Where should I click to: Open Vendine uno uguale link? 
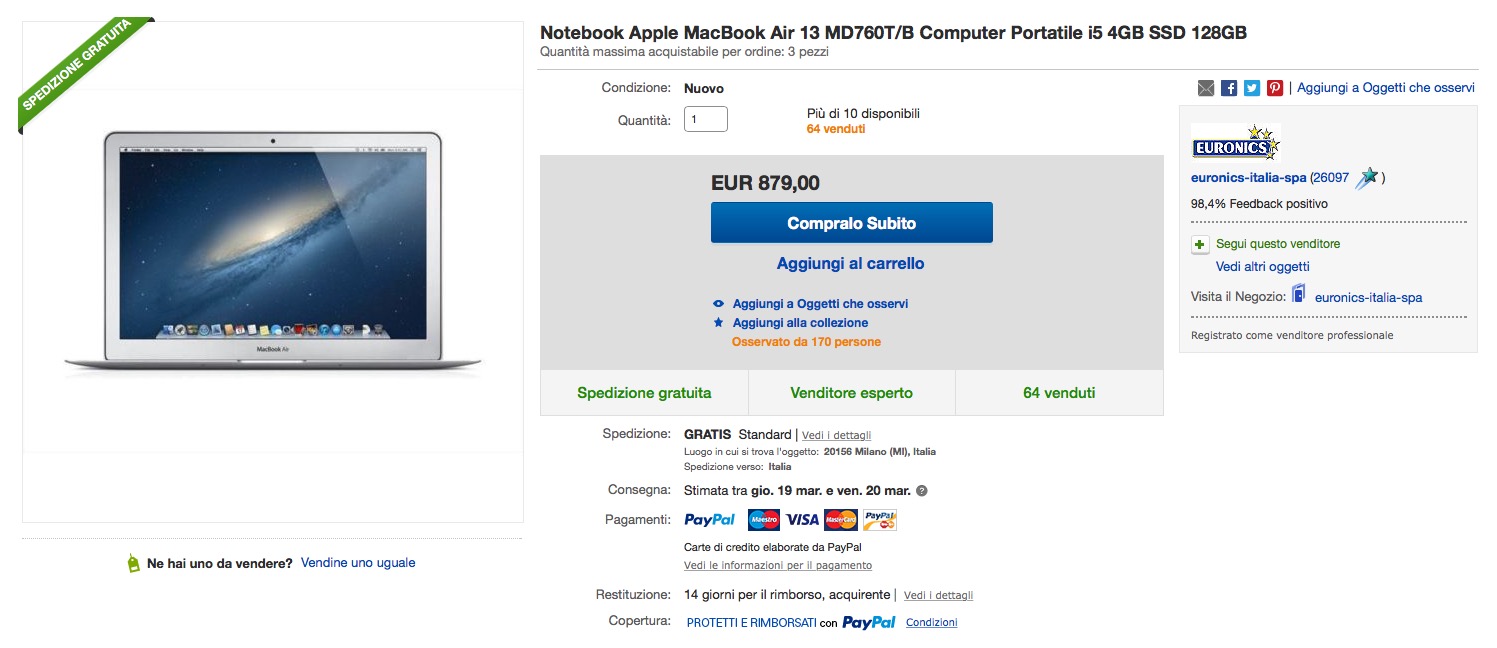[358, 563]
